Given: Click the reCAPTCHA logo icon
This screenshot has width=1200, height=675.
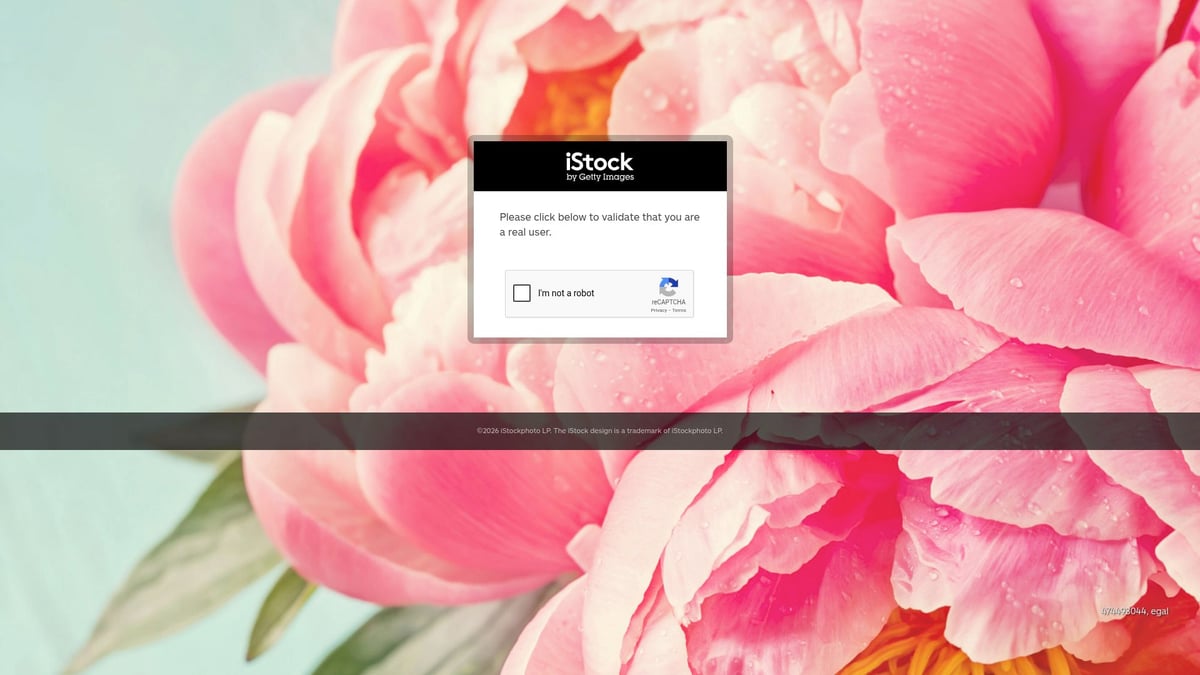Looking at the screenshot, I should [x=669, y=286].
